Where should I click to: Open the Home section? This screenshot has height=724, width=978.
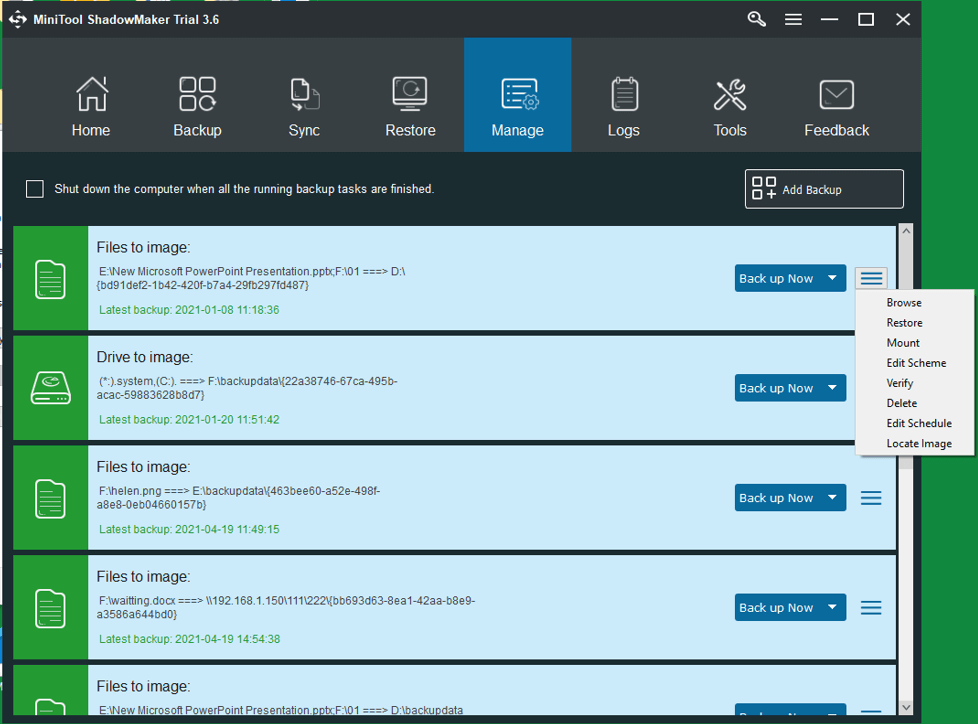pyautogui.click(x=91, y=106)
